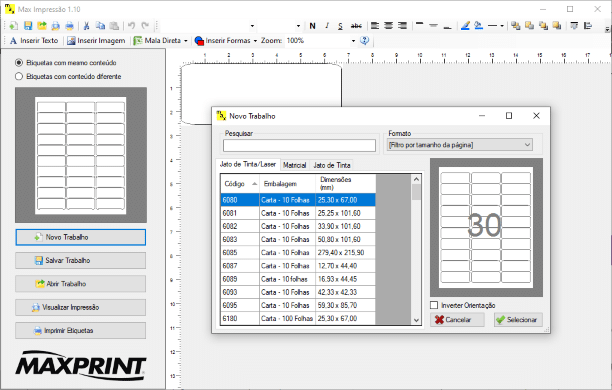Toggle strikethrough formatting
612x390 pixels.
click(x=356, y=26)
